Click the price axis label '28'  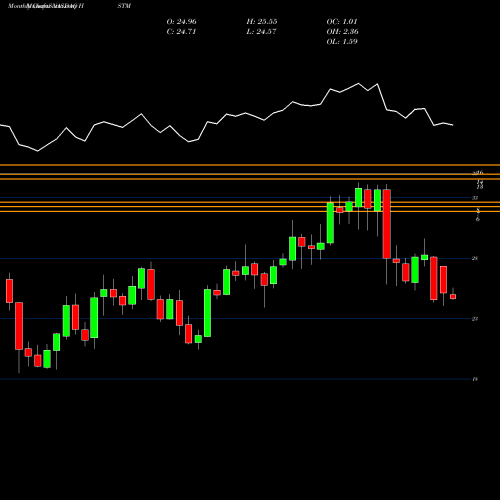tap(475, 258)
